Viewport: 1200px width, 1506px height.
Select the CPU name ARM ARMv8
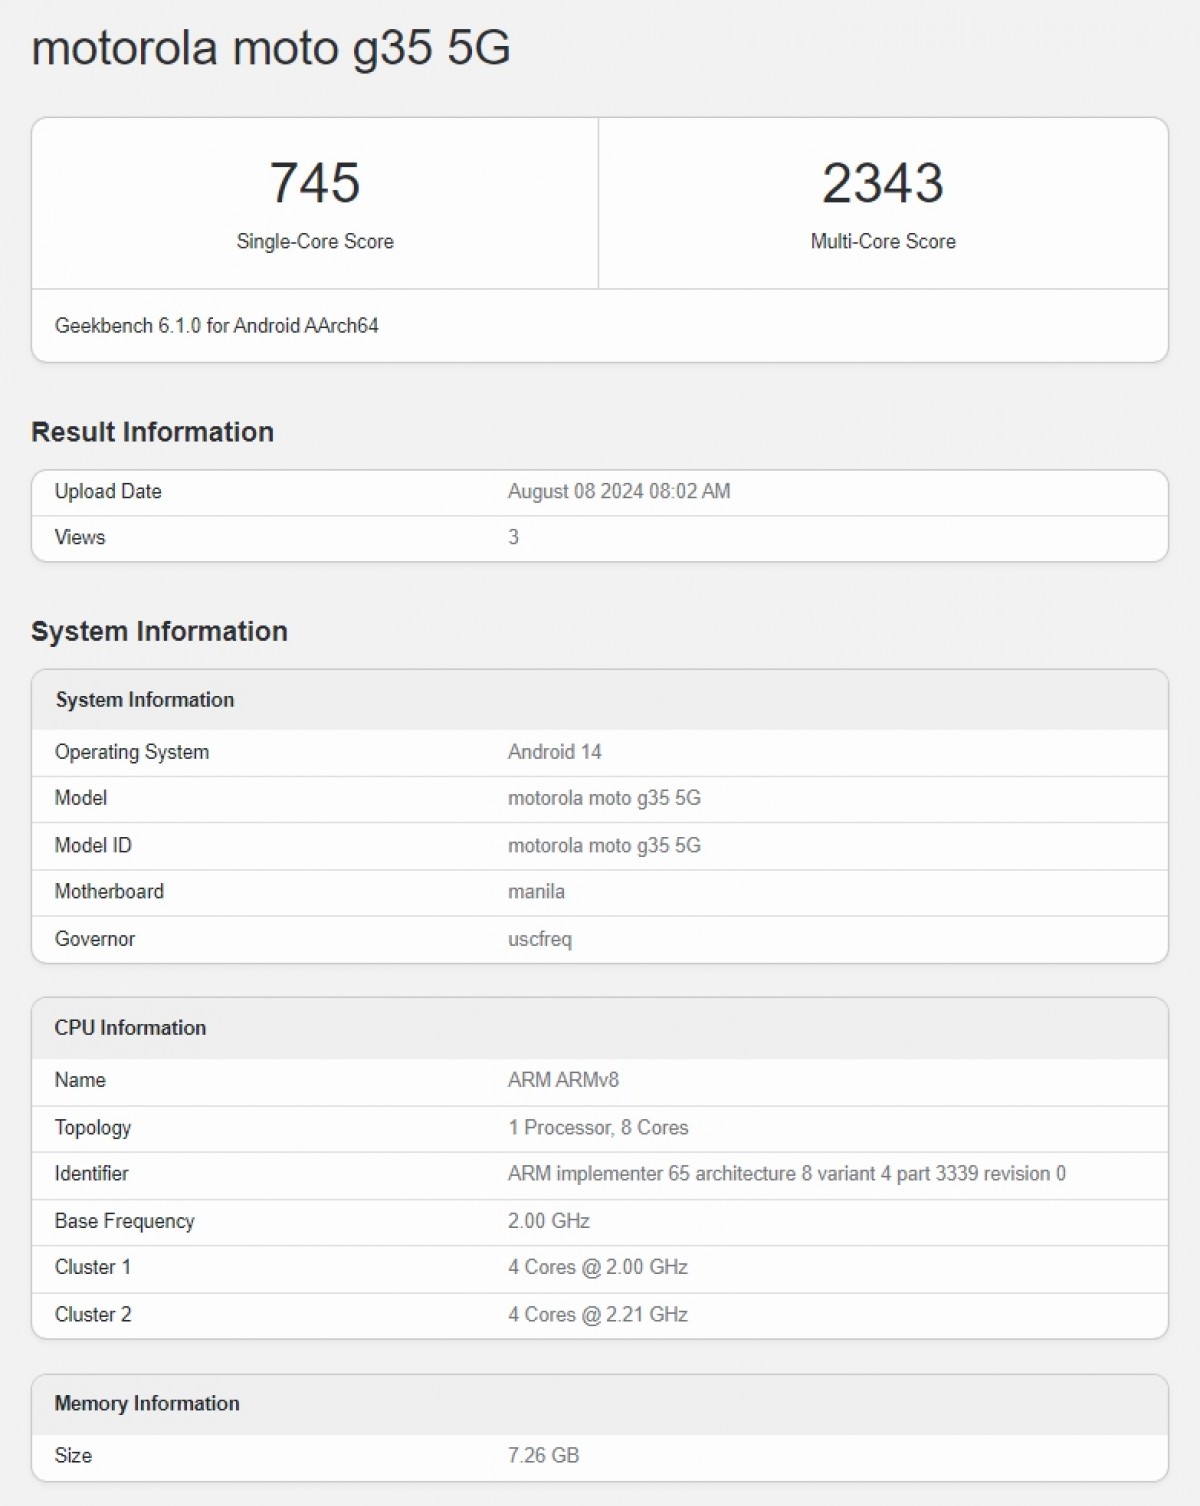pos(563,1080)
